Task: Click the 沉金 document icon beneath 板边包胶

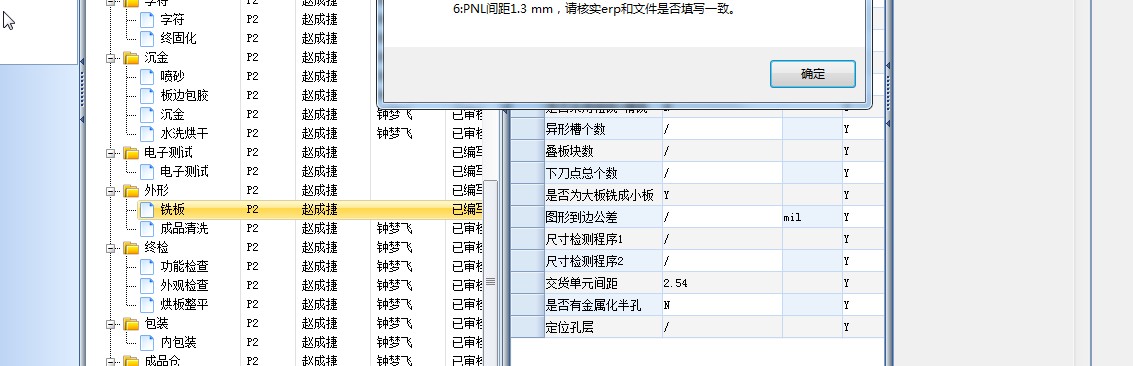Action: coord(147,114)
